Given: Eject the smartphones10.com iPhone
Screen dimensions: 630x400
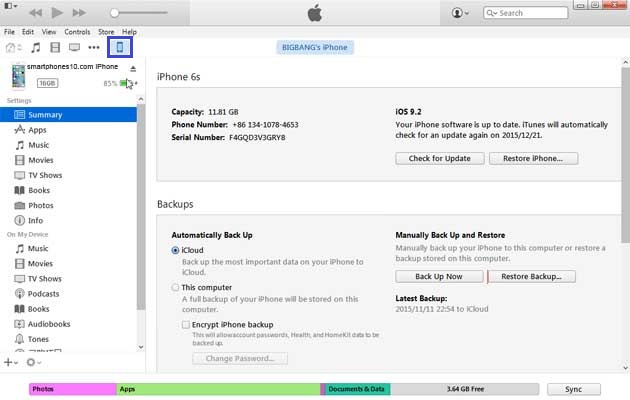Looking at the screenshot, I should (x=133, y=69).
